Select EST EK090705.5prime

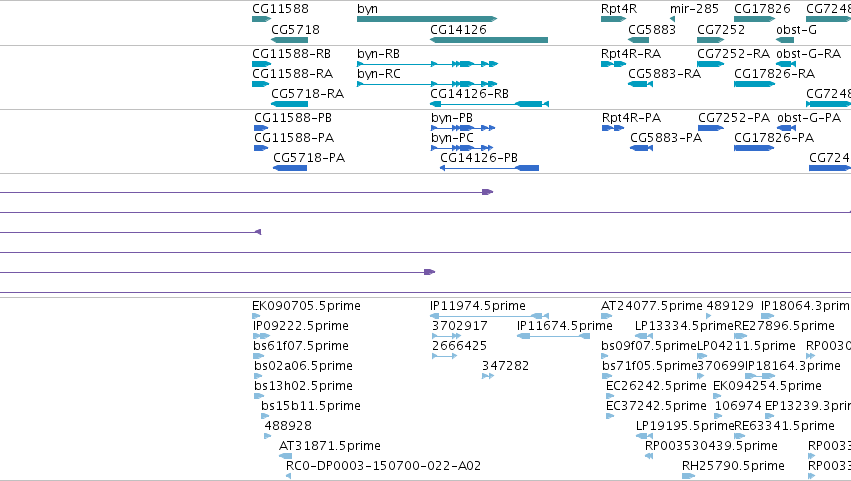tap(306, 306)
